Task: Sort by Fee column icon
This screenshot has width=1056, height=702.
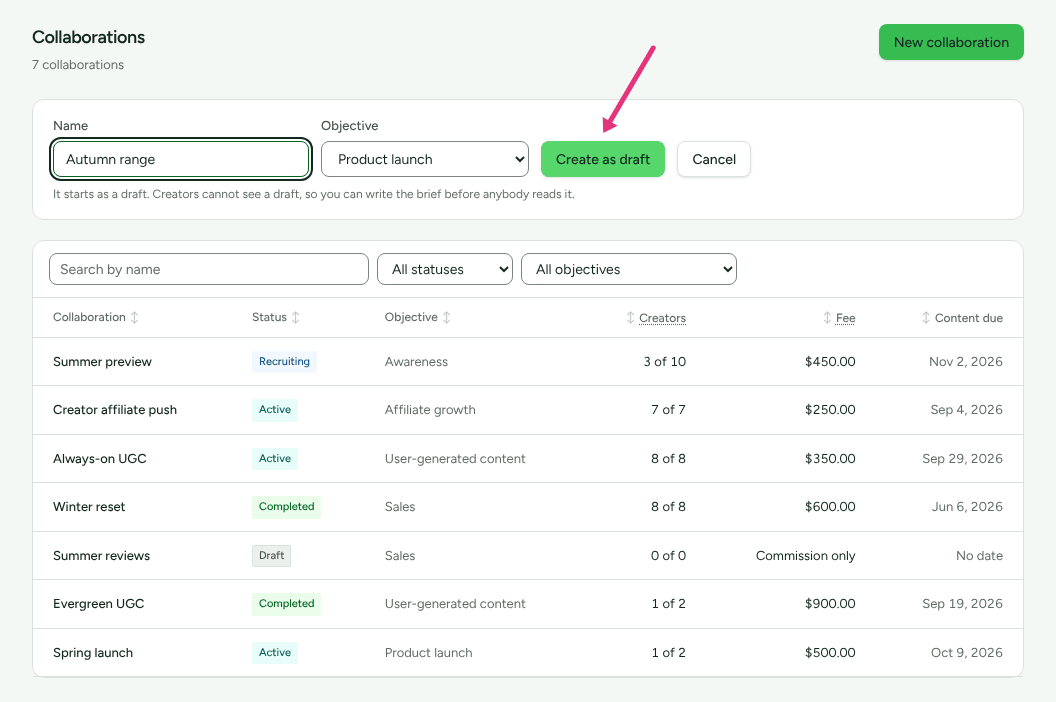Action: pyautogui.click(x=827, y=317)
